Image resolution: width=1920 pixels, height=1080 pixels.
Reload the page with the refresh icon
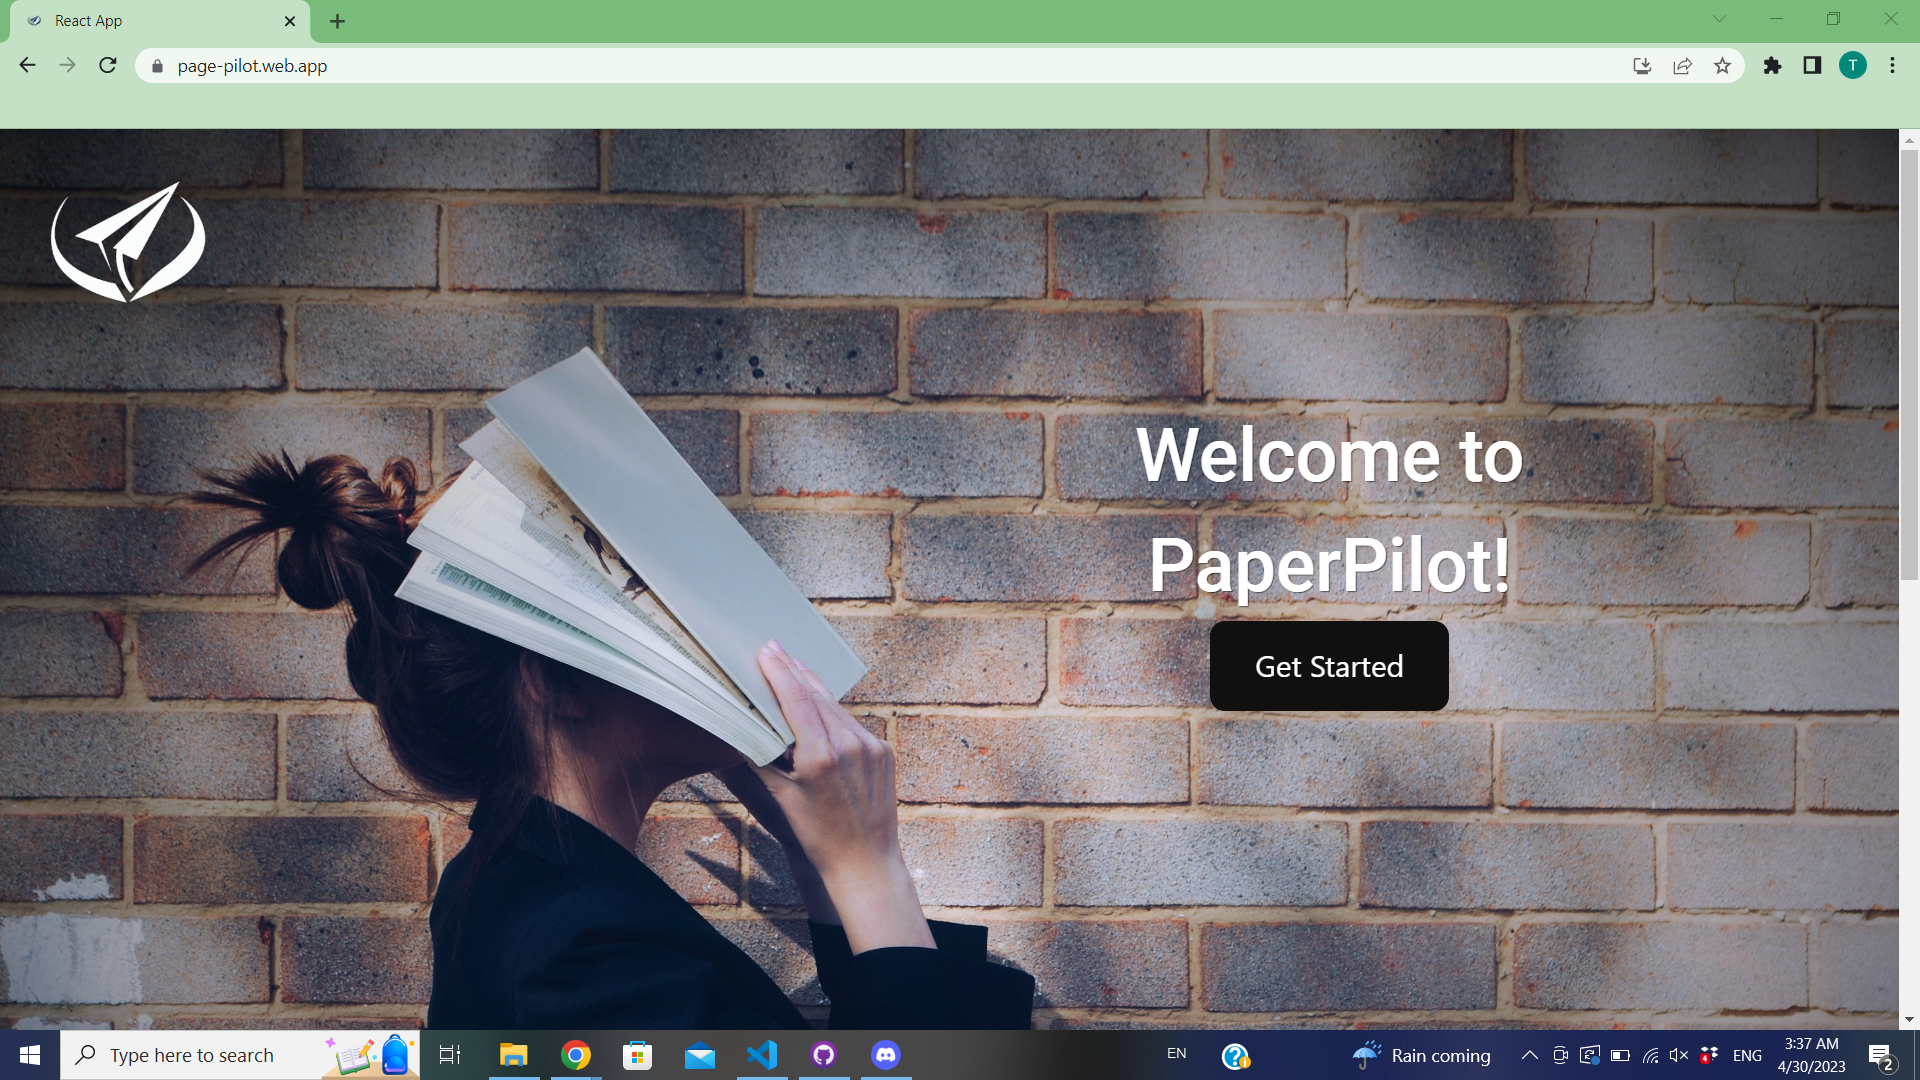pyautogui.click(x=108, y=66)
